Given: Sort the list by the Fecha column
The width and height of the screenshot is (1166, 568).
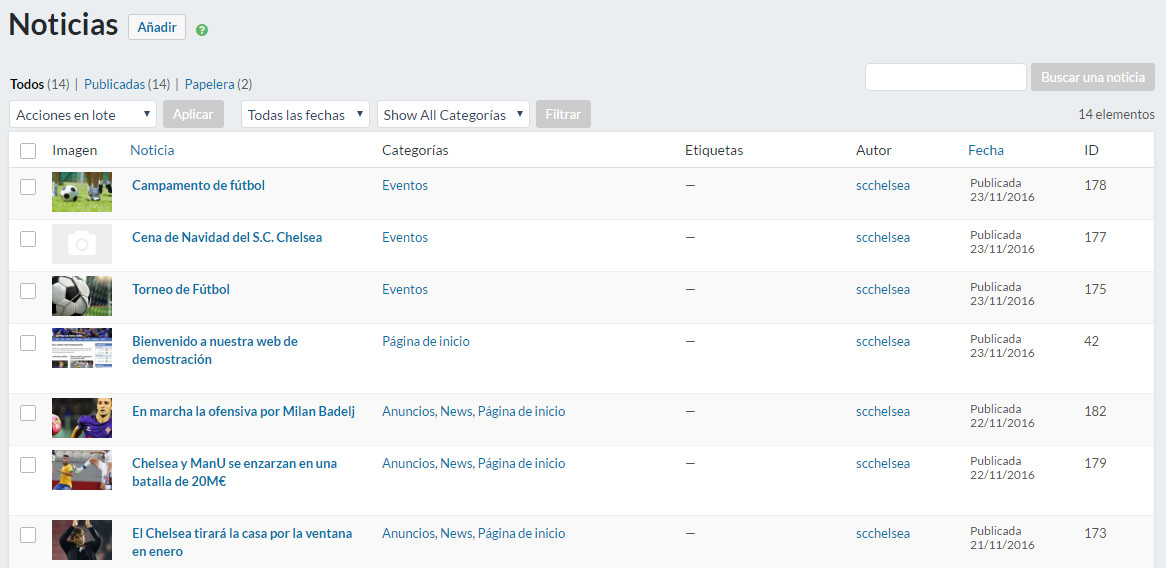Looking at the screenshot, I should pos(985,151).
